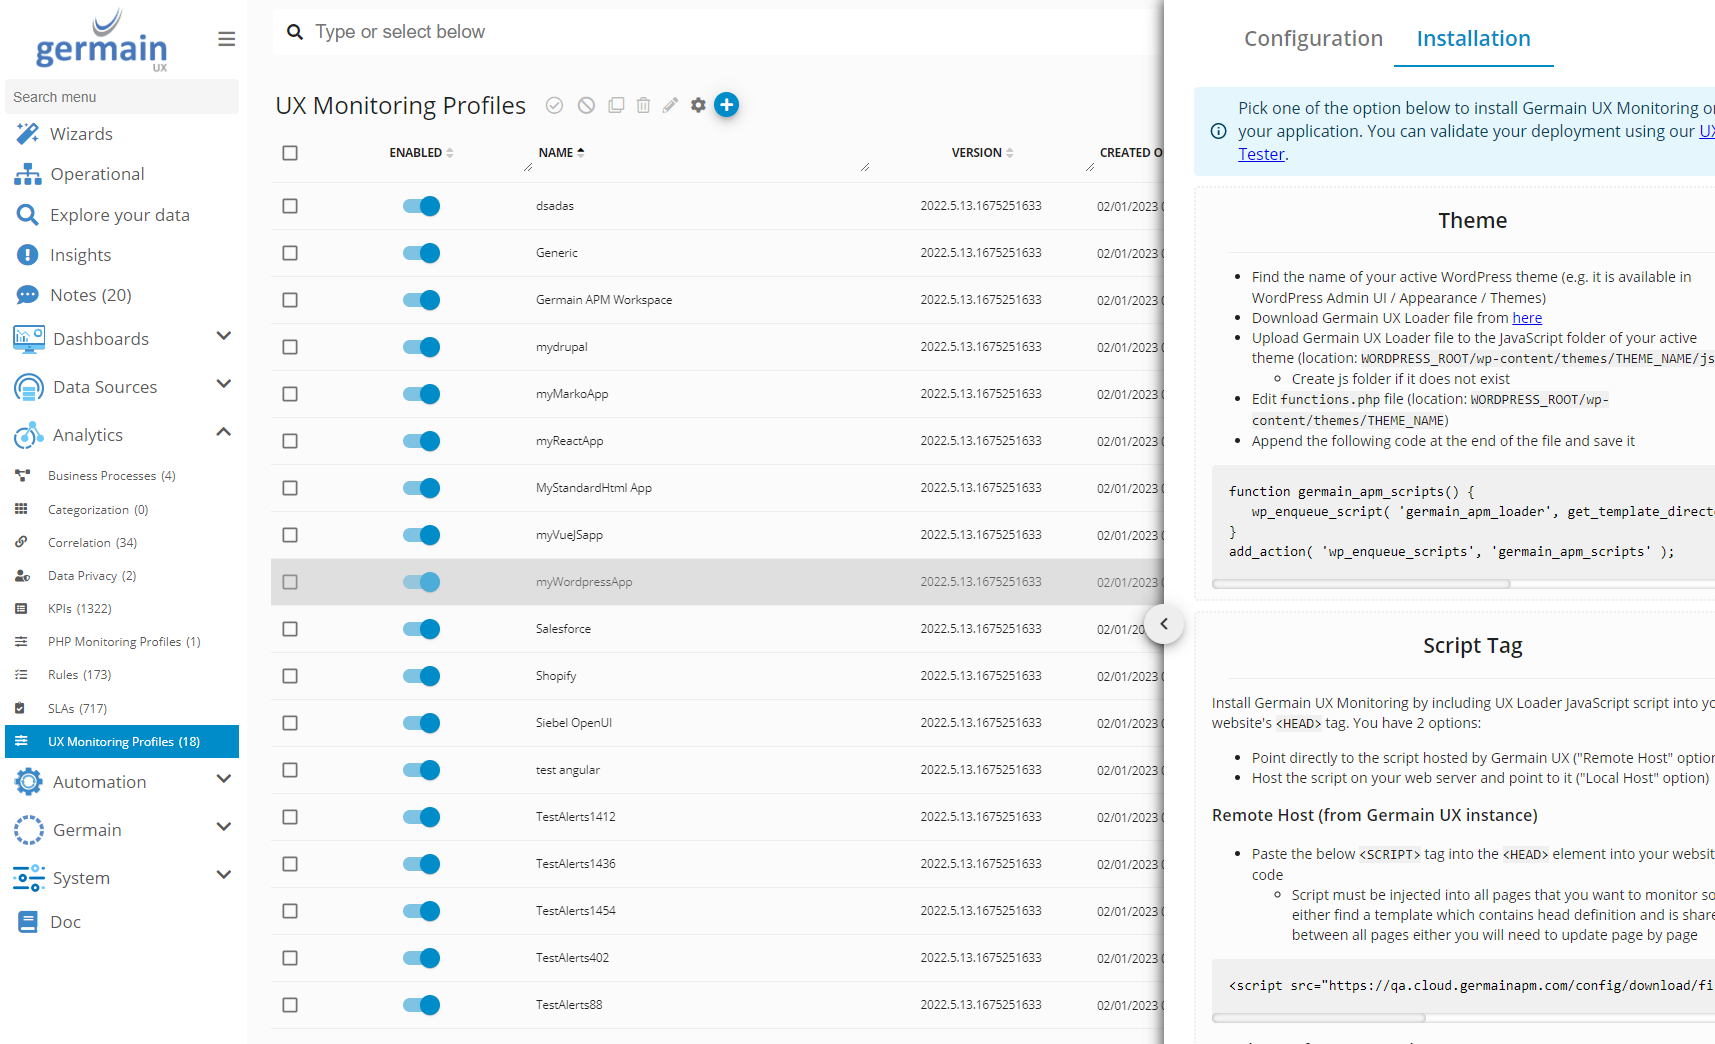Screen dimensions: 1715x1044
Task: Click the duplicate profile copy icon
Action: coord(616,105)
